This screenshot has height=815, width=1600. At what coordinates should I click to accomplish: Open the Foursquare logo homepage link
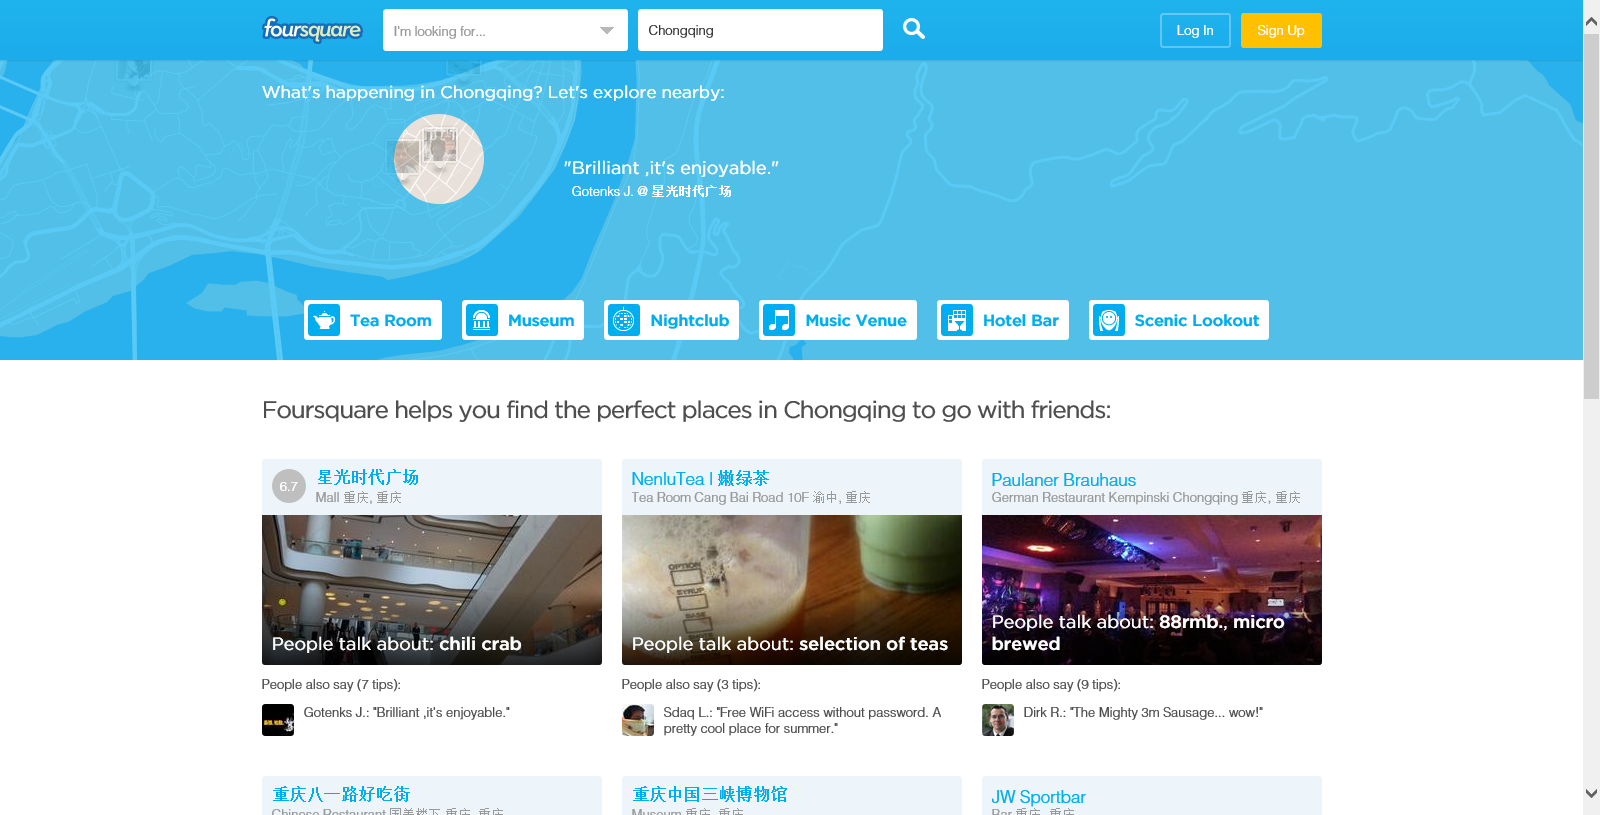[x=311, y=30]
